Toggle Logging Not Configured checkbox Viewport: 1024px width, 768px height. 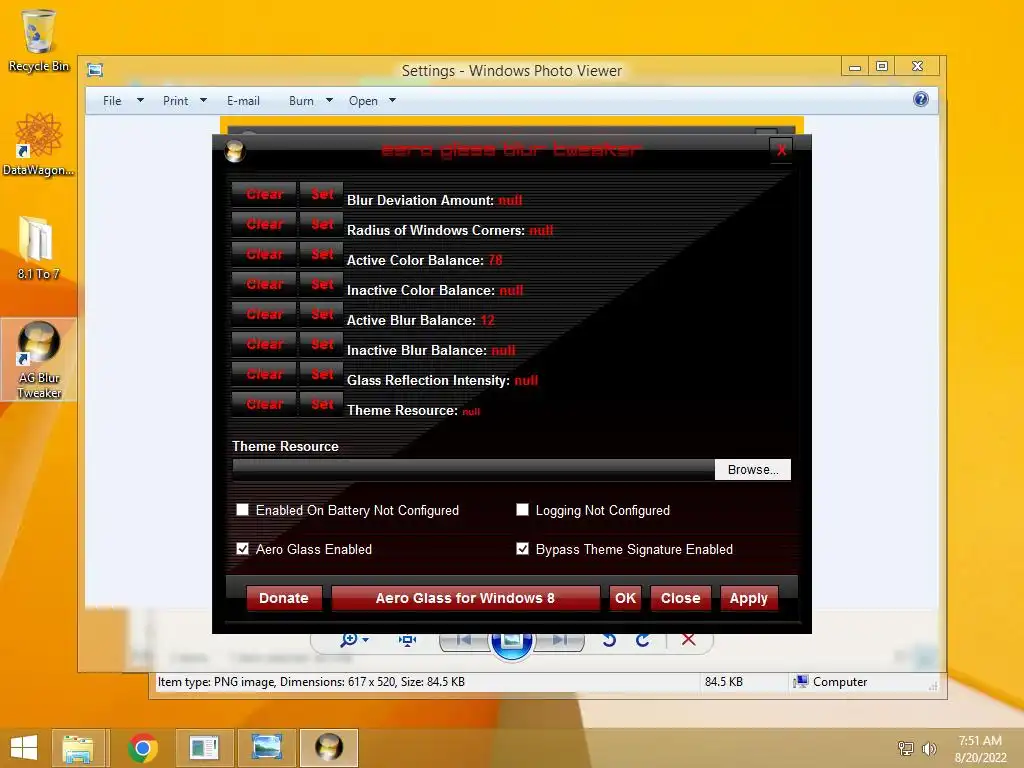(x=522, y=509)
